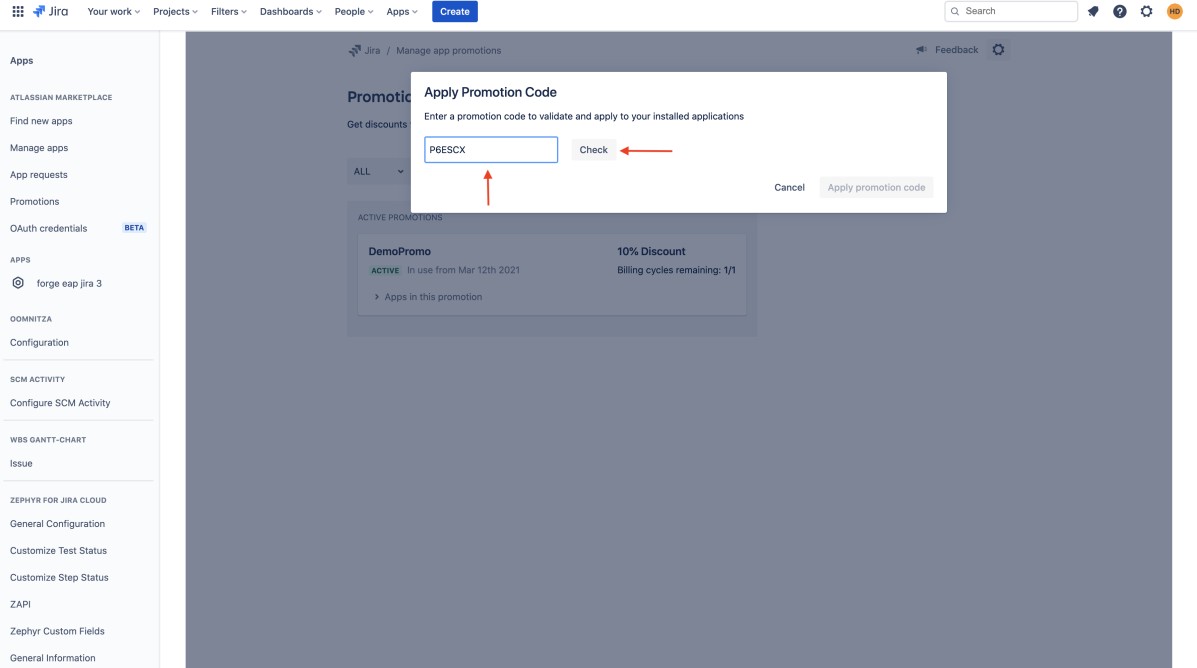Cancel the Apply Promotion Code dialog

pyautogui.click(x=789, y=187)
